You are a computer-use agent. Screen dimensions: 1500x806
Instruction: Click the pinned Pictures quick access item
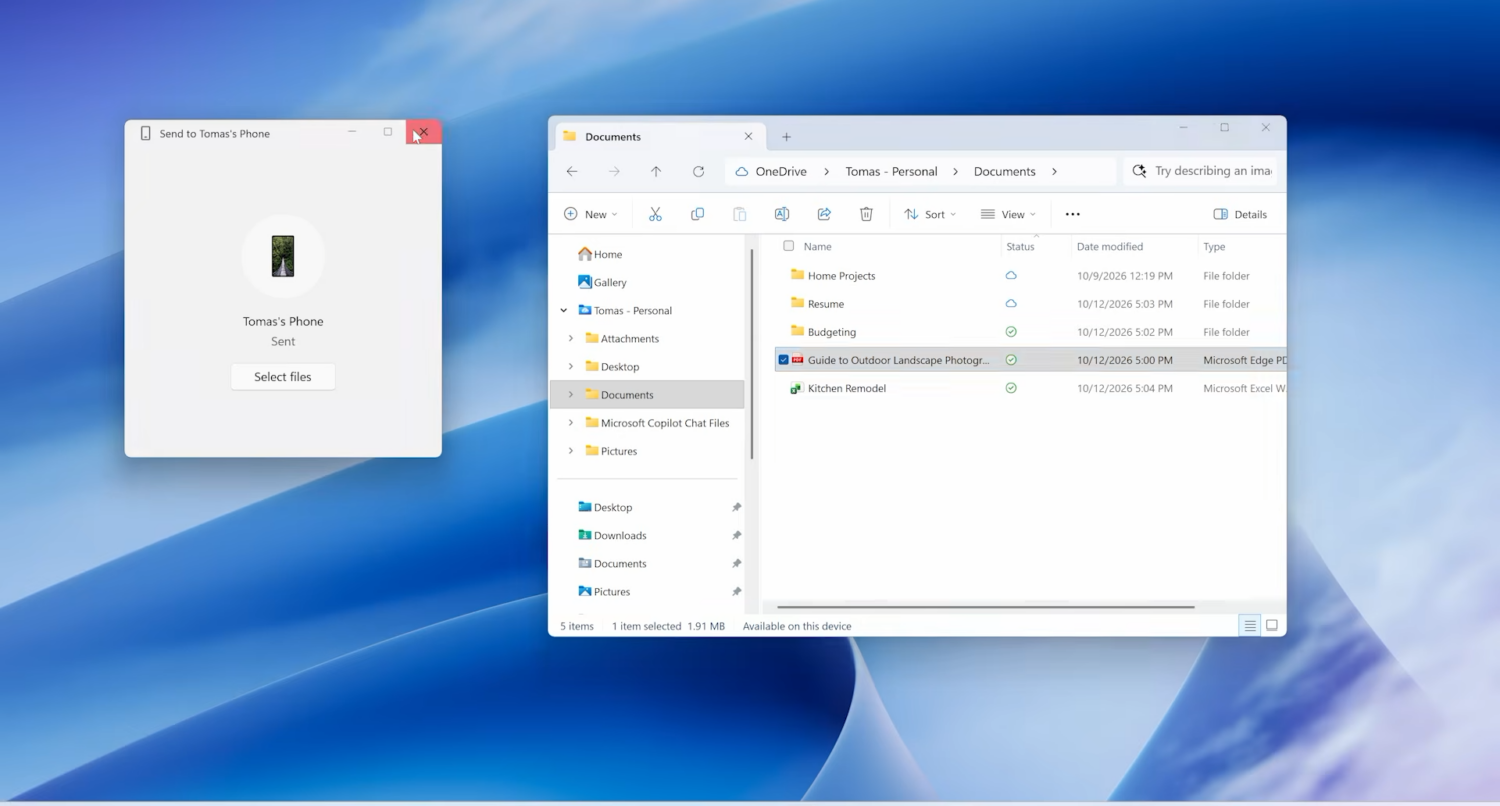point(604,591)
